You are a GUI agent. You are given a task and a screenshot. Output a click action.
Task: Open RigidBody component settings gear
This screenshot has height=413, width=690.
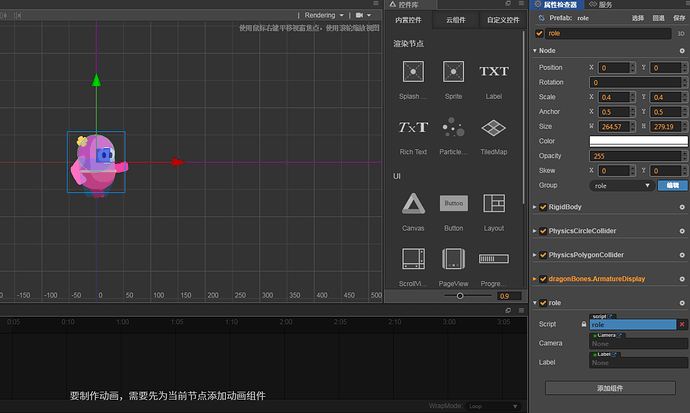click(x=682, y=207)
